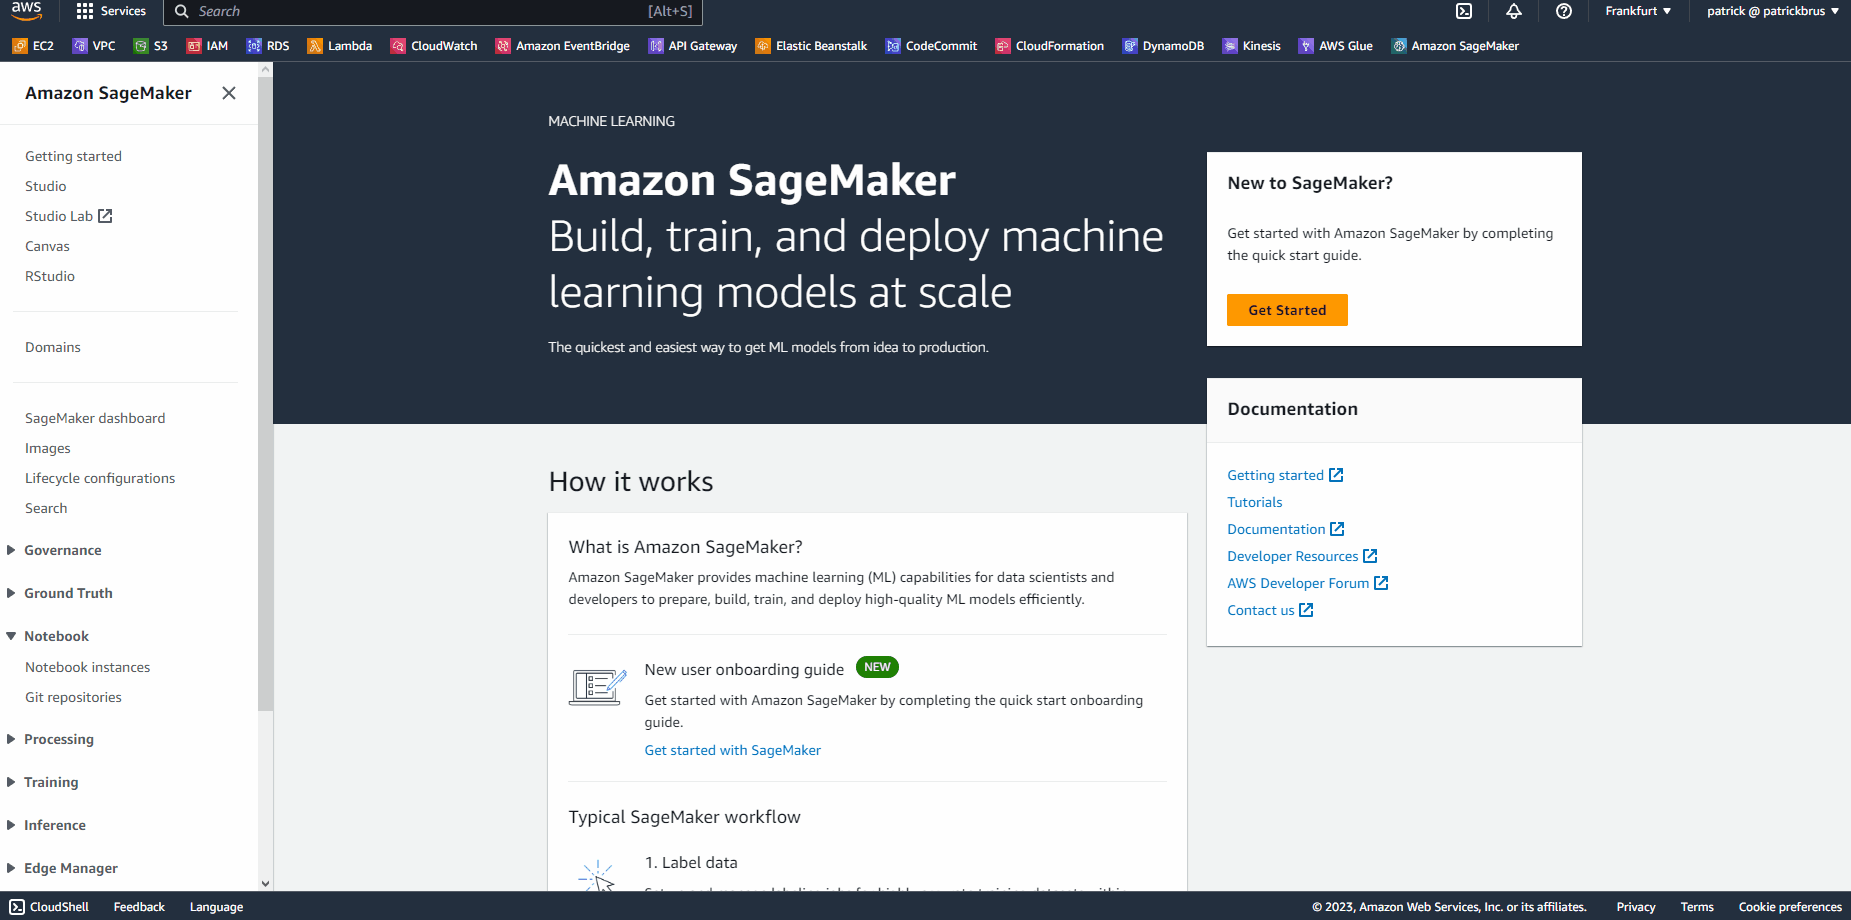Open the Frankfurt region dropdown

(1638, 11)
